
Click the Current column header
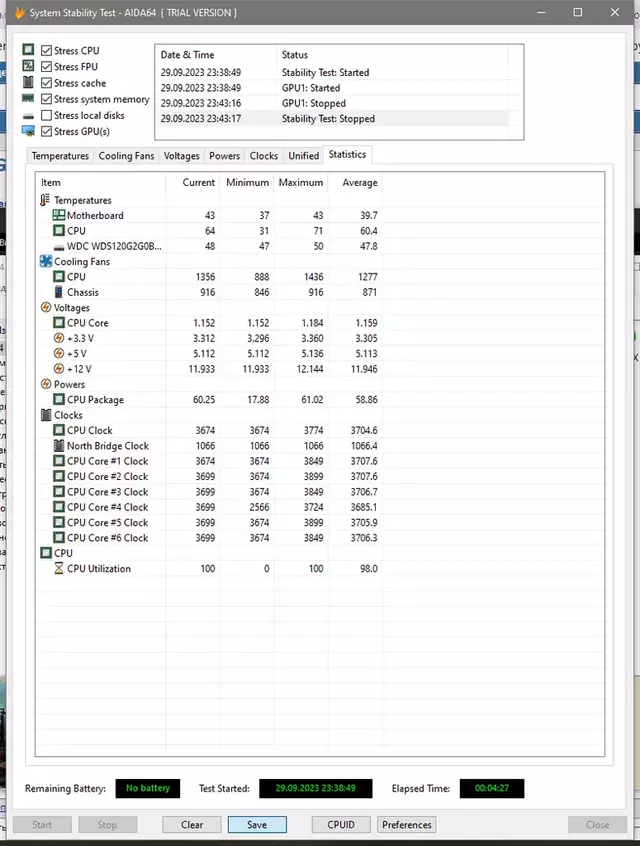pyautogui.click(x=193, y=182)
